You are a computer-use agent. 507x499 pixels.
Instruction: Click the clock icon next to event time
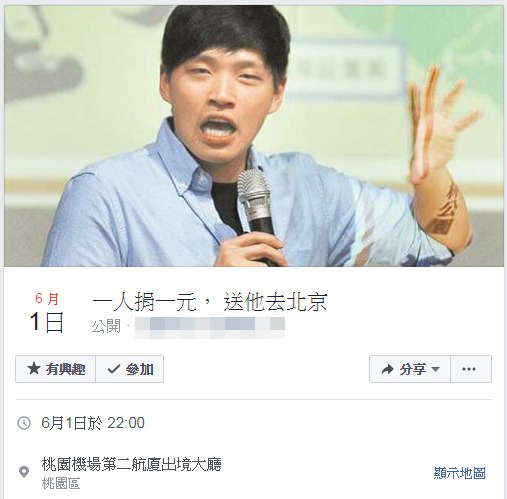[24, 423]
